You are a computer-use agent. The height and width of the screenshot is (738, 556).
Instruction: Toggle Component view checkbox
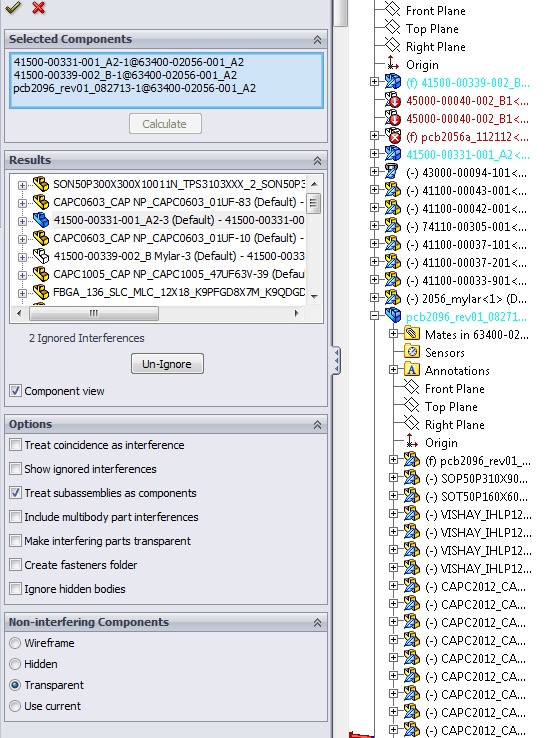pos(16,391)
